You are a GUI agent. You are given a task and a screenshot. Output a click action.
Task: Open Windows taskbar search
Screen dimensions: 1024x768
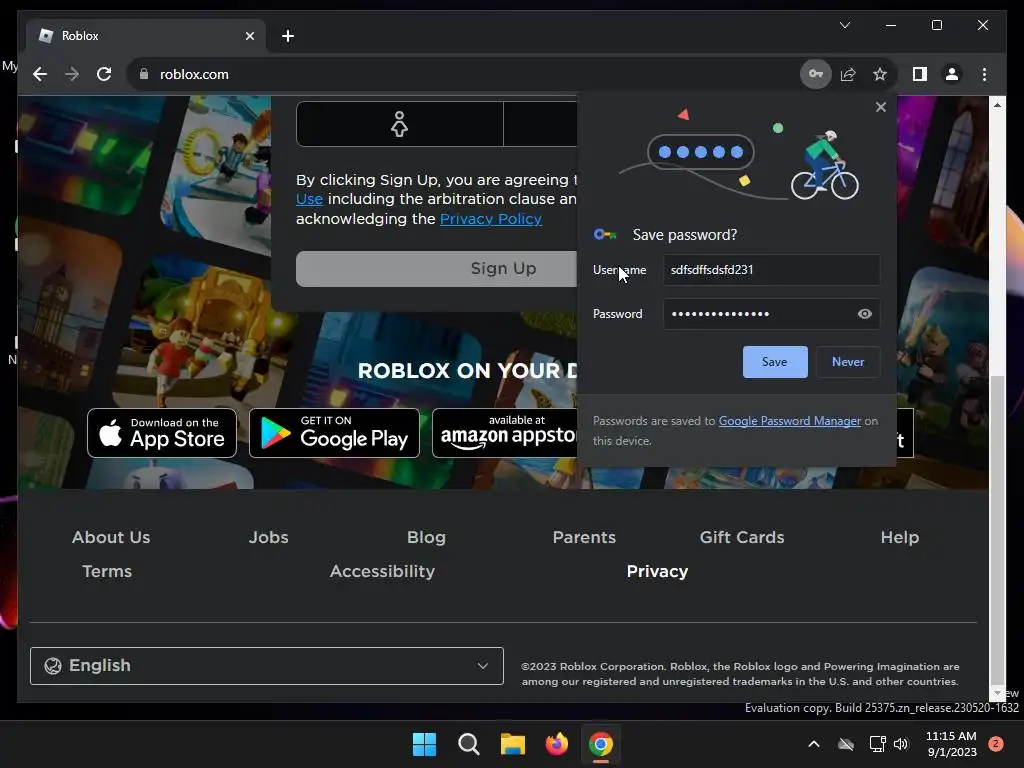click(469, 744)
